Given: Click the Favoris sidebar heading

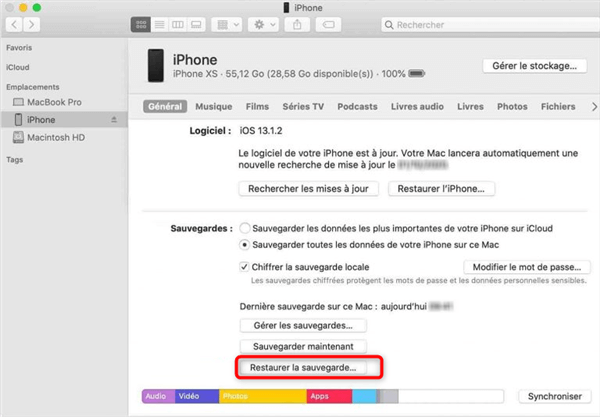Looking at the screenshot, I should 19,48.
